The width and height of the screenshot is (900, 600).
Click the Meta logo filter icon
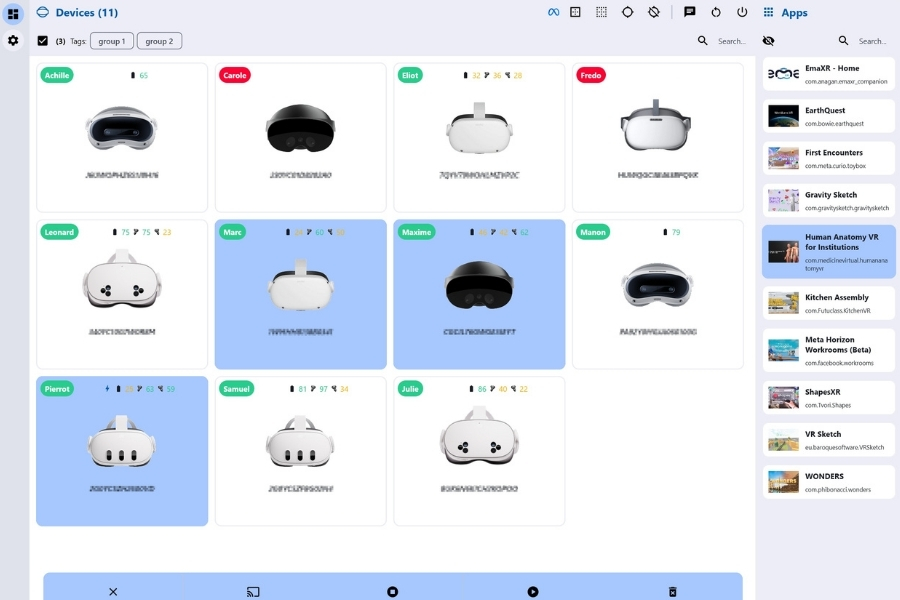point(553,12)
